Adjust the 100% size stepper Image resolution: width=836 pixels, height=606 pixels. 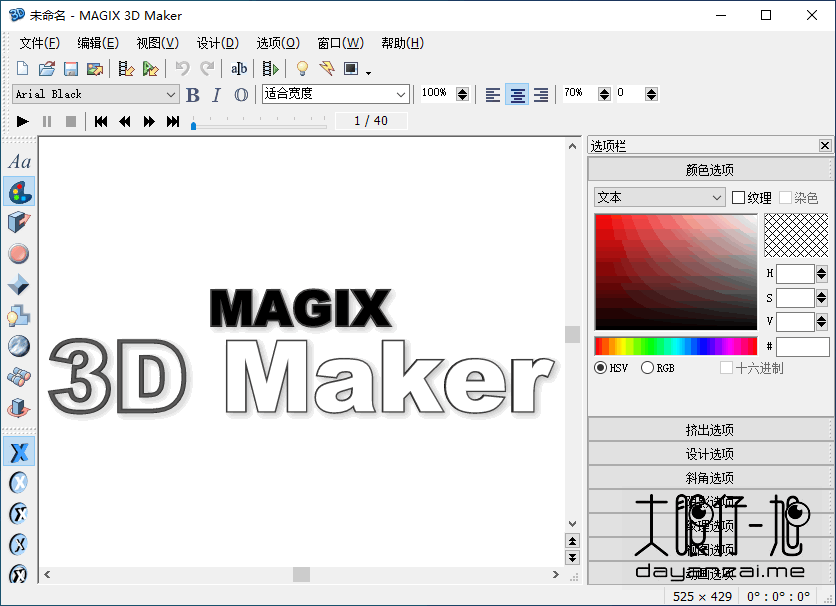[x=462, y=94]
